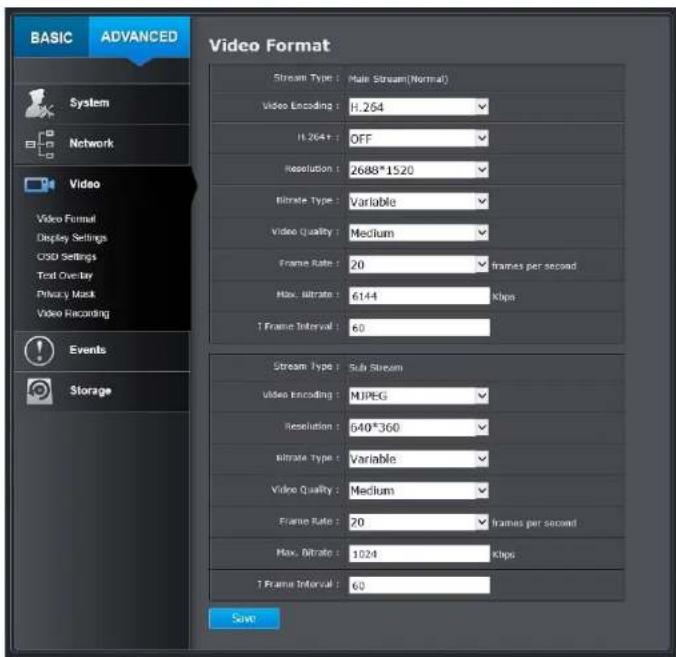
Task: Click the System sidebar icon
Action: pos(39,103)
